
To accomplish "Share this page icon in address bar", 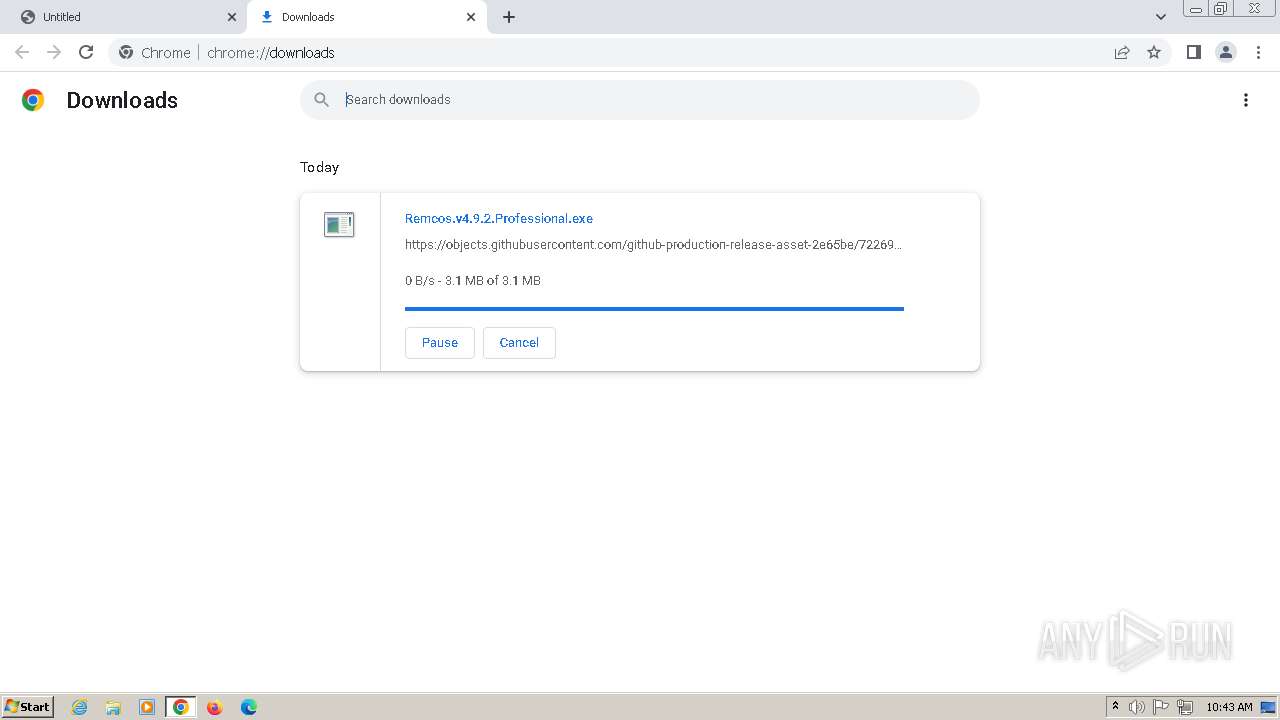I will 1122,52.
